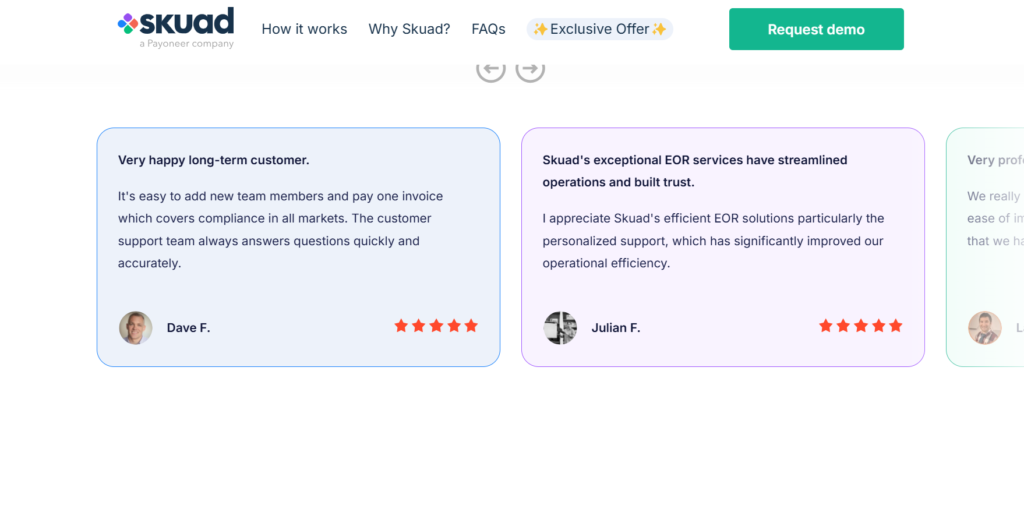Viewport: 1024px width, 505px height.
Task: Click the Julian F. reviewer name
Action: [x=615, y=328]
